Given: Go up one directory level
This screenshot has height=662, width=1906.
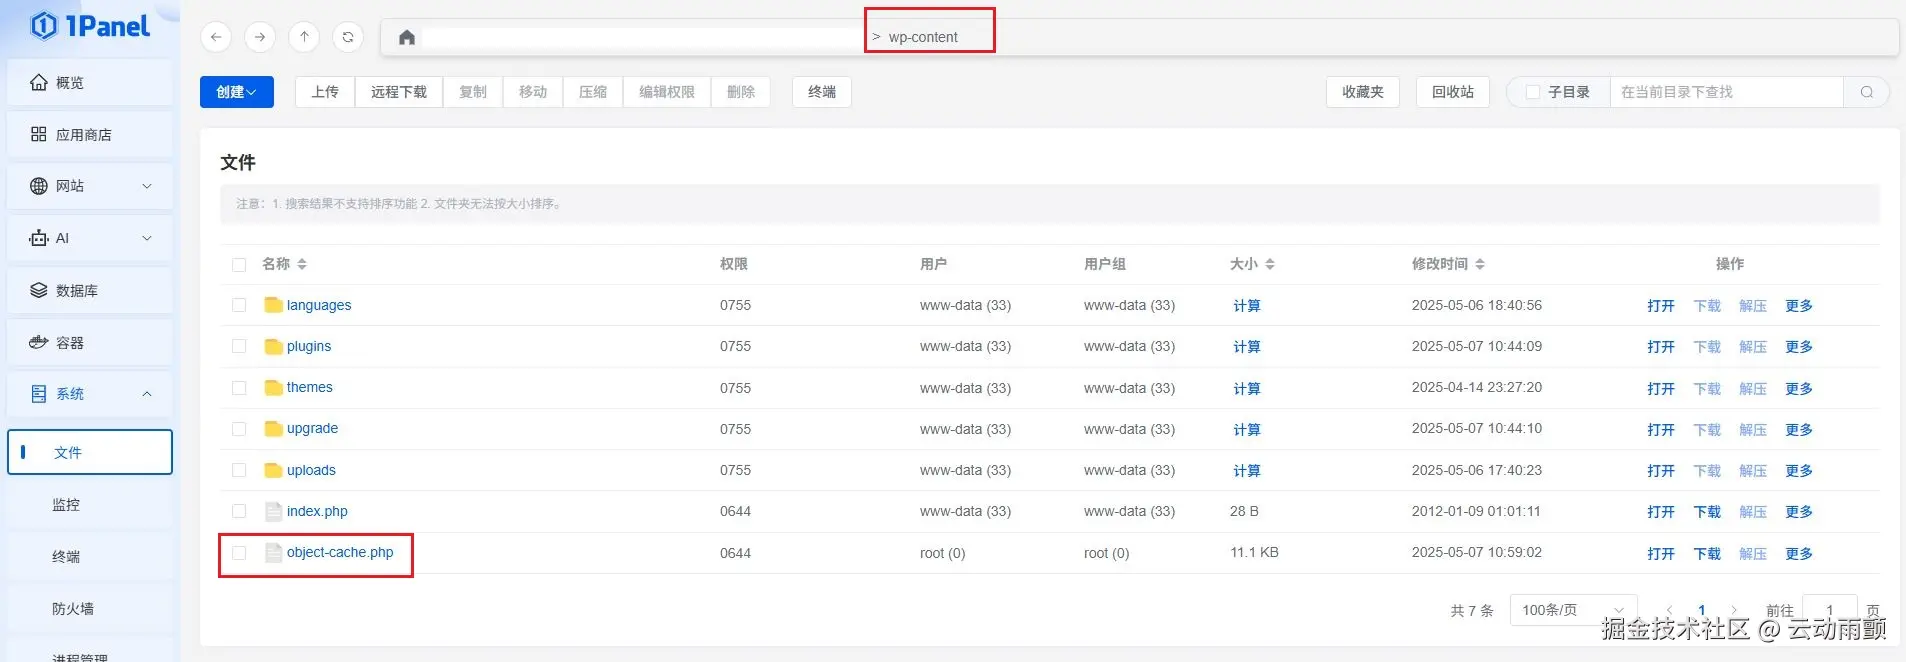Looking at the screenshot, I should 304,37.
